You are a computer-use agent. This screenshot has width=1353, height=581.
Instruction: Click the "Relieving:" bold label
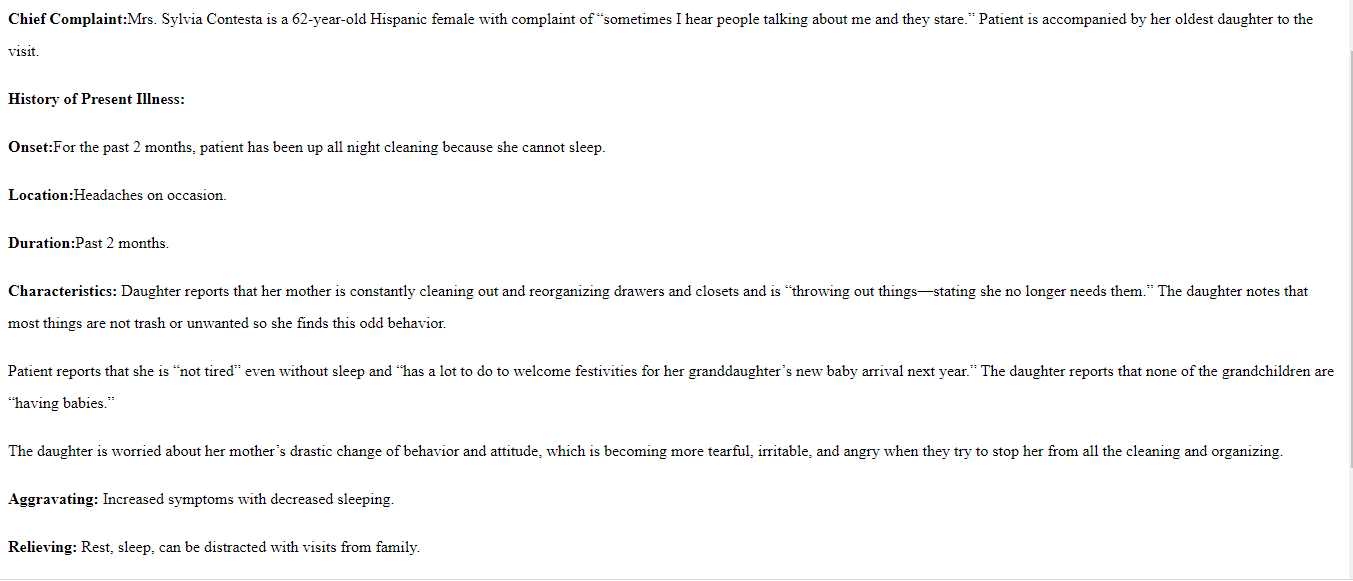click(42, 547)
